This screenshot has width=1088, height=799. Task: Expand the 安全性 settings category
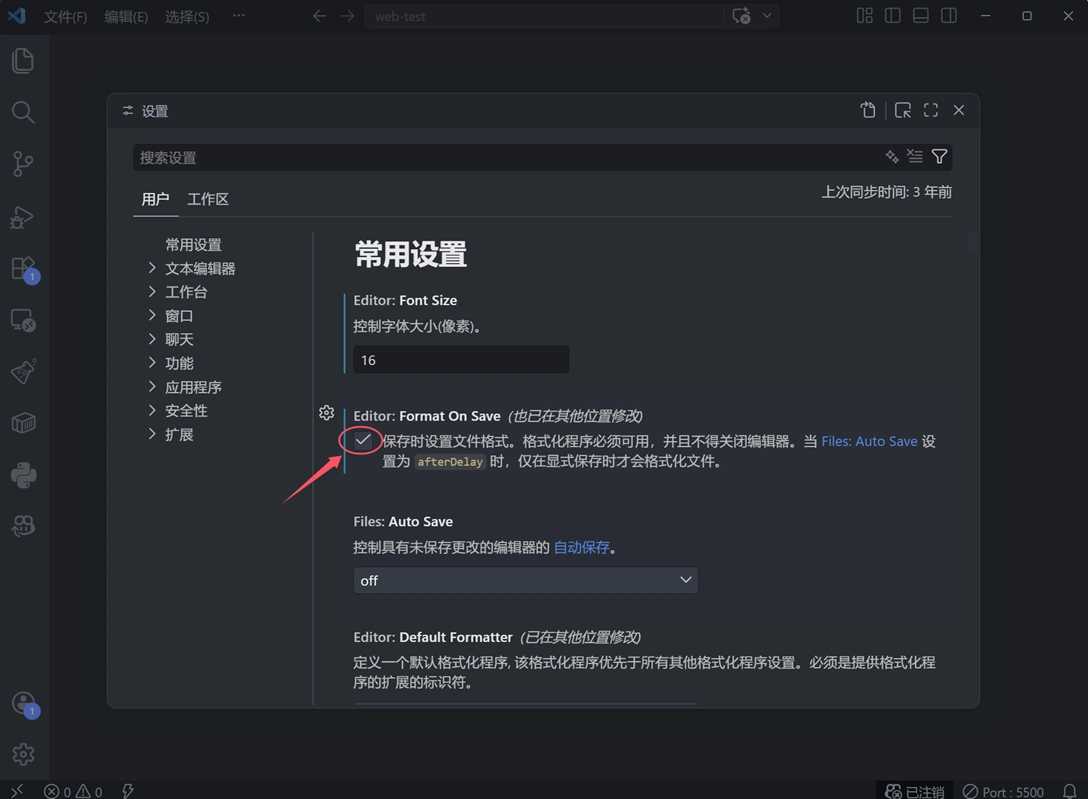point(152,410)
